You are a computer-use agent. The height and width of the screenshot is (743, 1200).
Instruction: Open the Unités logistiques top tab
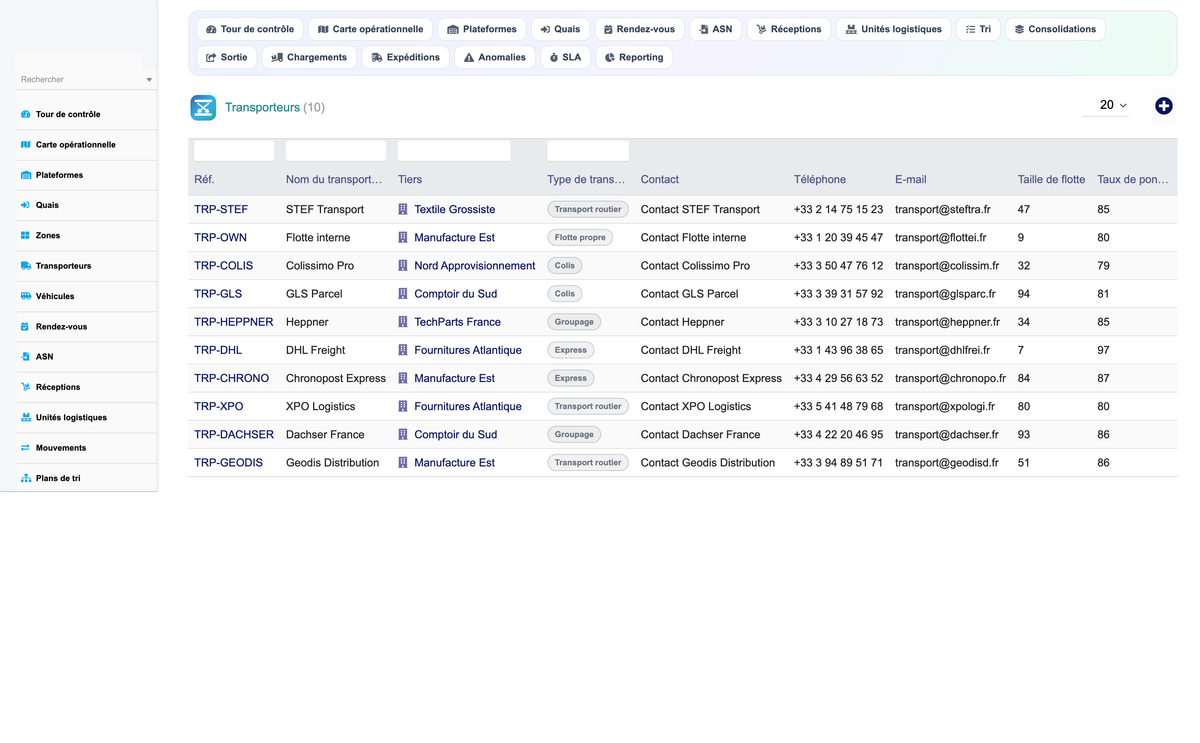[893, 29]
